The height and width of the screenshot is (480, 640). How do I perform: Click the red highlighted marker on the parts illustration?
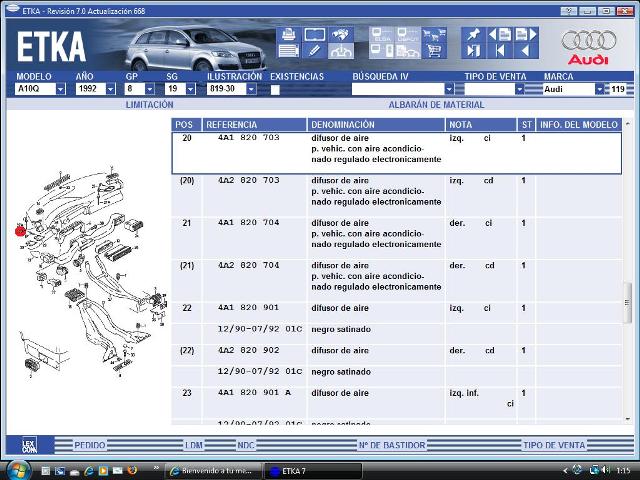[x=20, y=231]
